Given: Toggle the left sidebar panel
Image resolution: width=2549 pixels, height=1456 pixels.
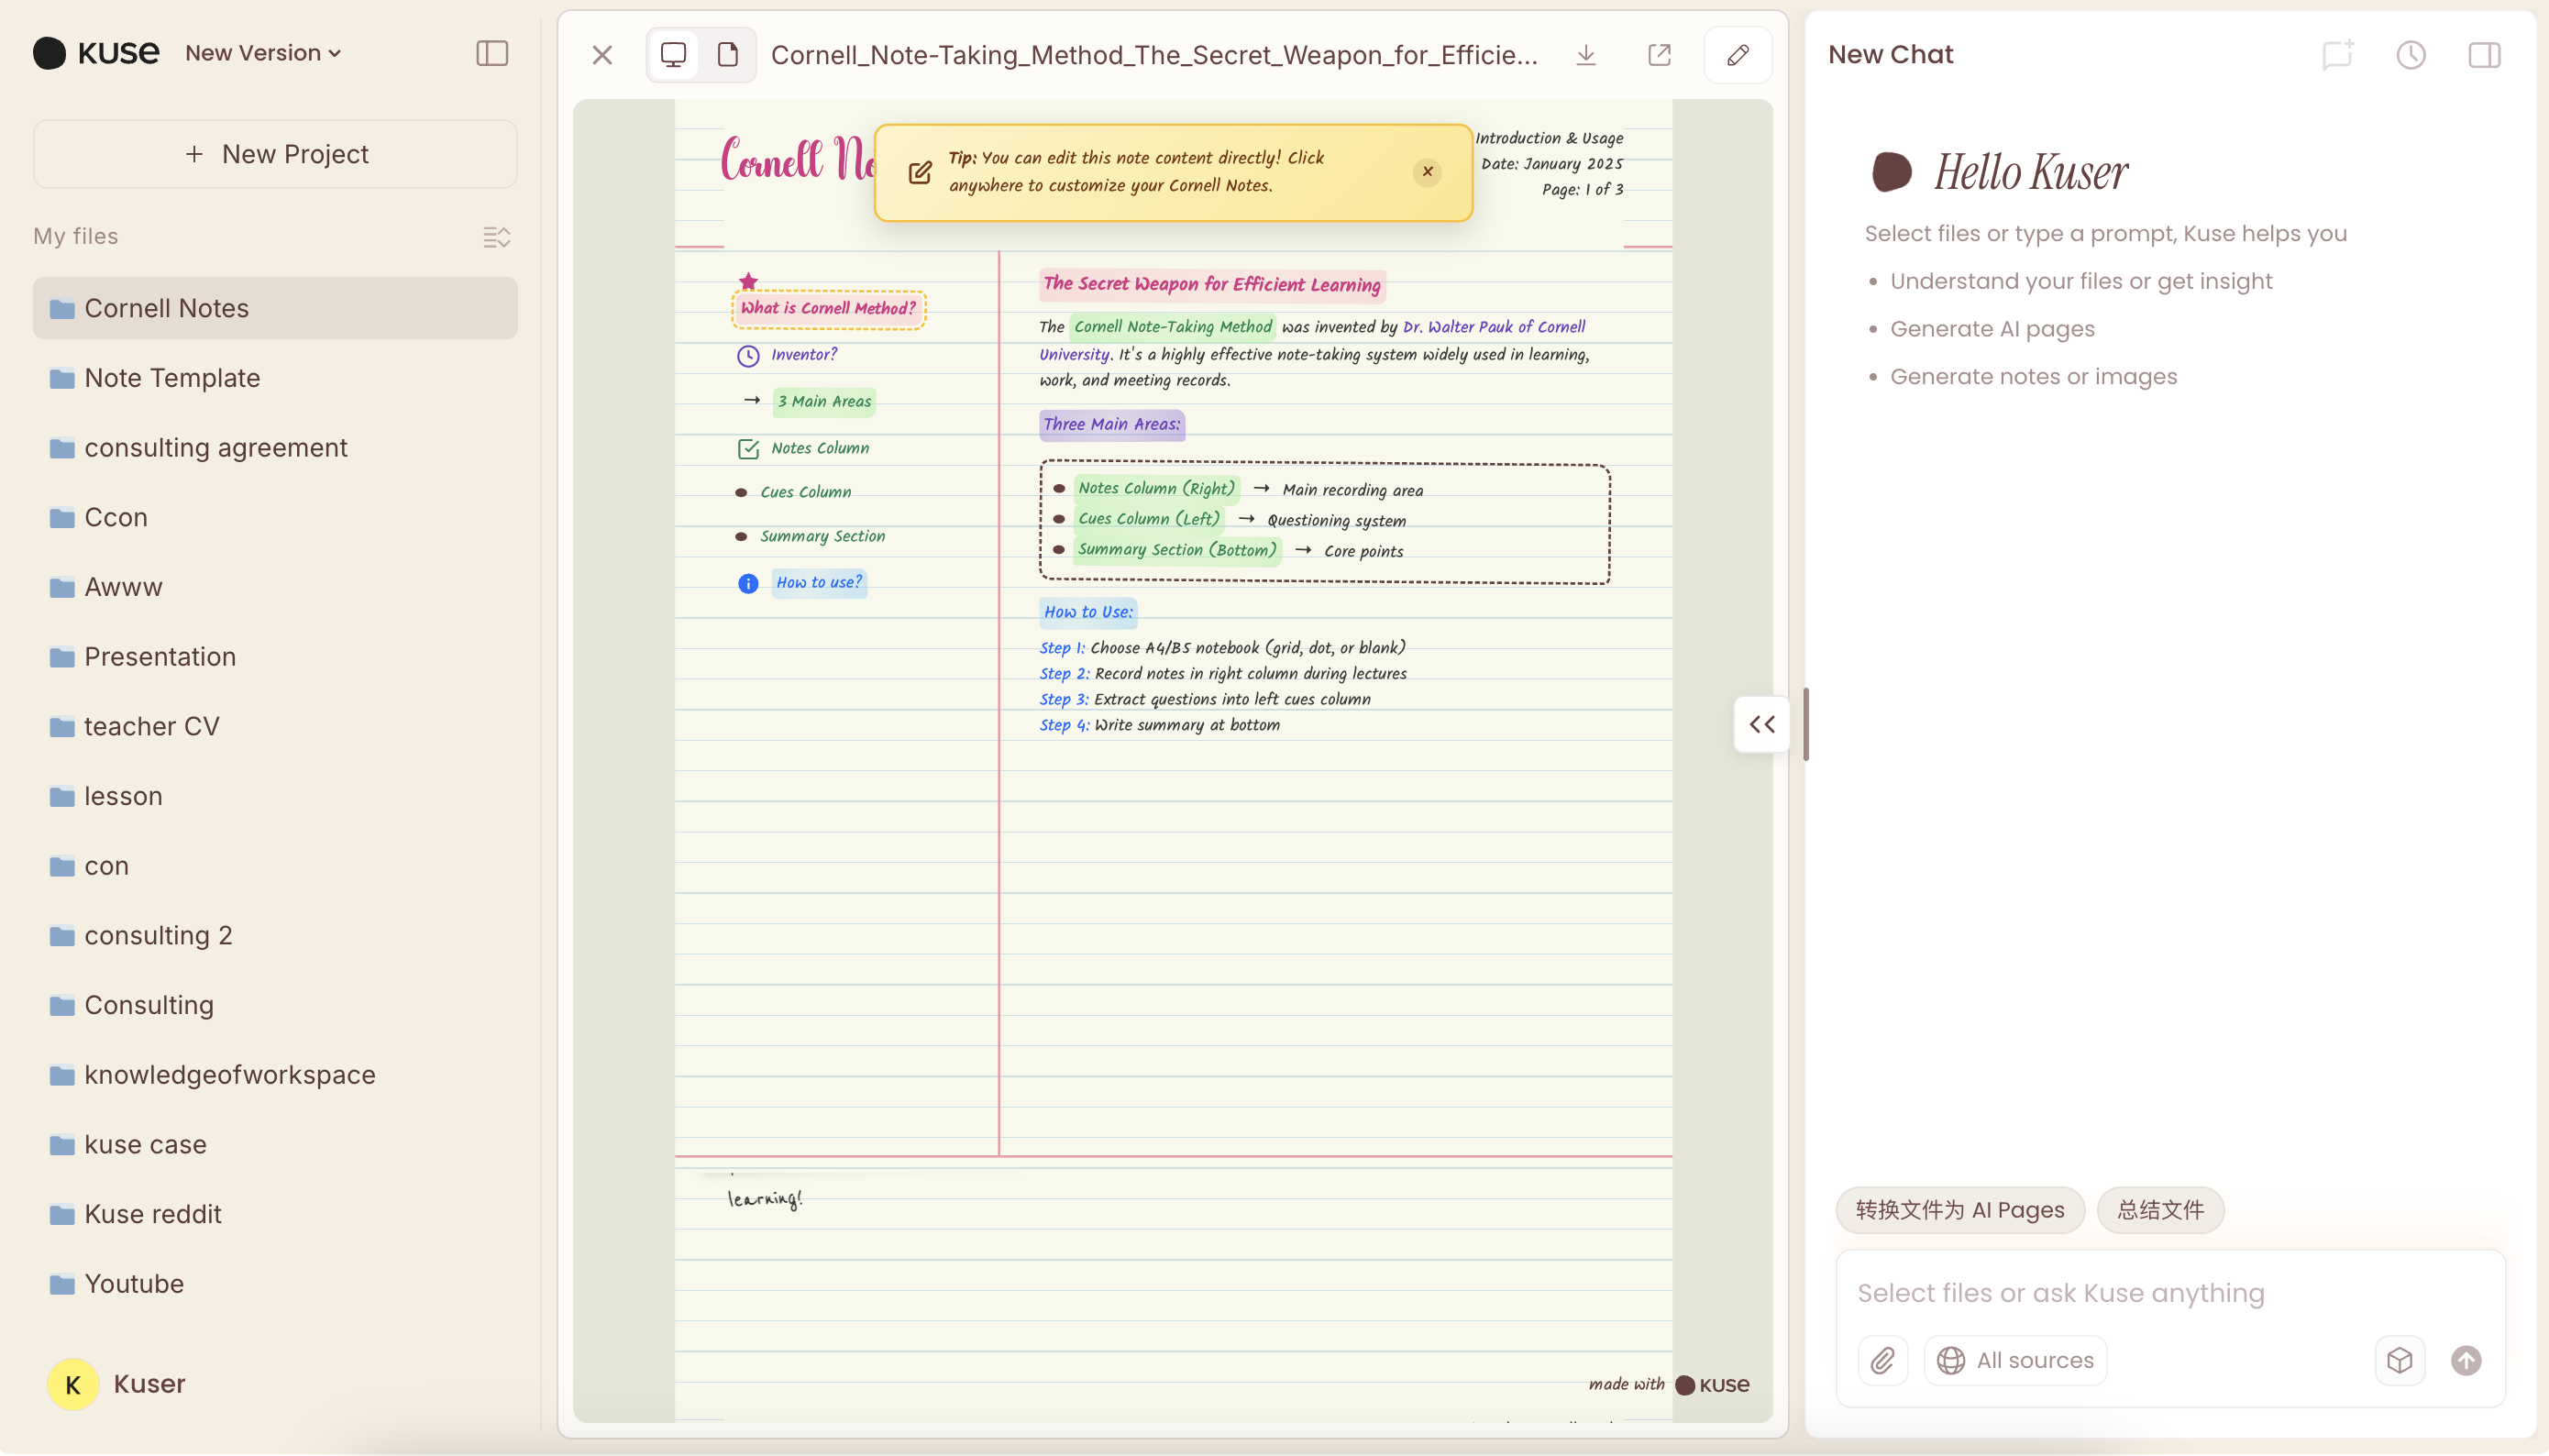Looking at the screenshot, I should pyautogui.click(x=492, y=53).
